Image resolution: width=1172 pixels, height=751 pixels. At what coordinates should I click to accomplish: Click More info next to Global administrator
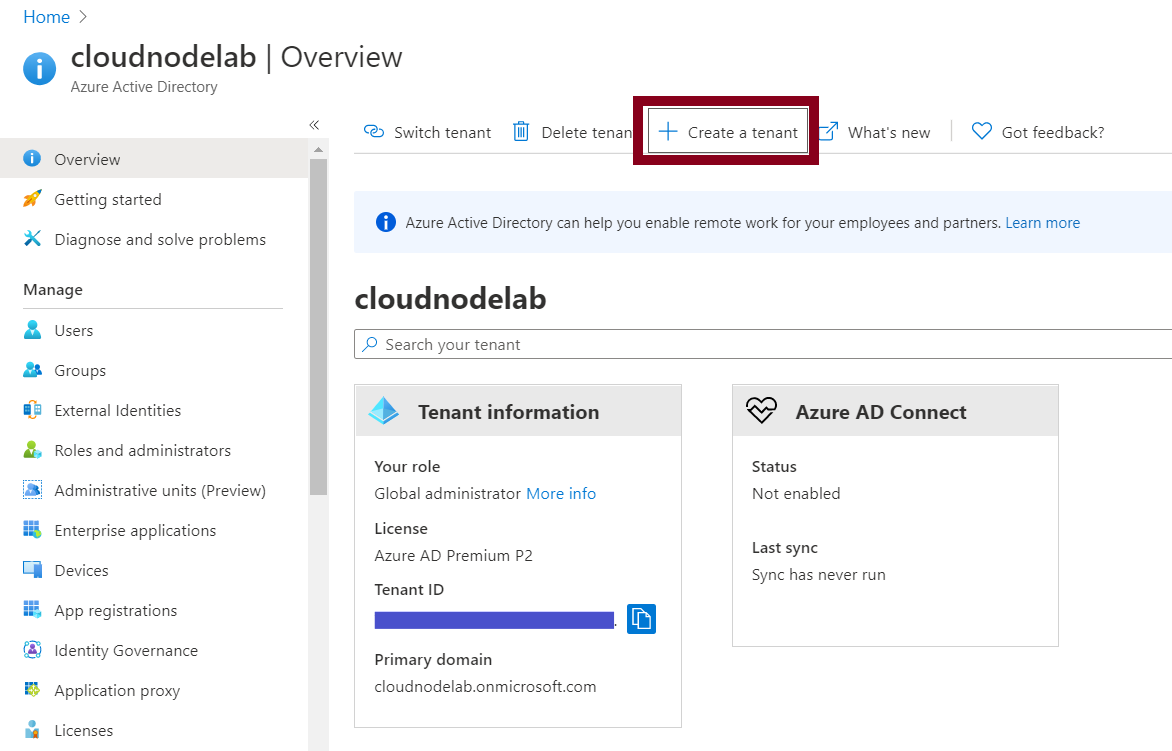point(560,493)
